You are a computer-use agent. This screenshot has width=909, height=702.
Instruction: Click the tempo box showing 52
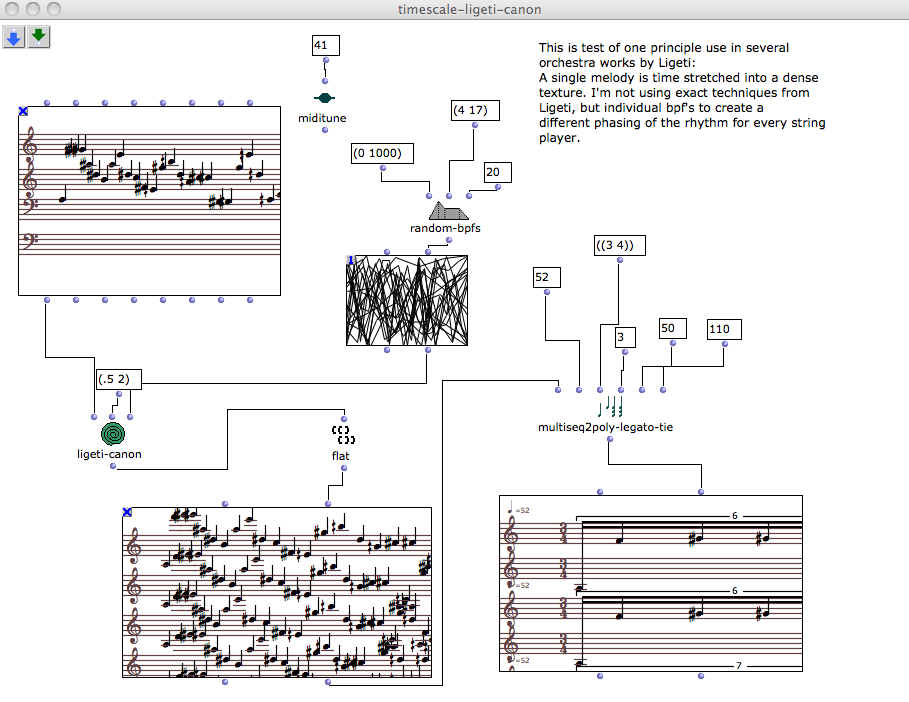coord(547,277)
